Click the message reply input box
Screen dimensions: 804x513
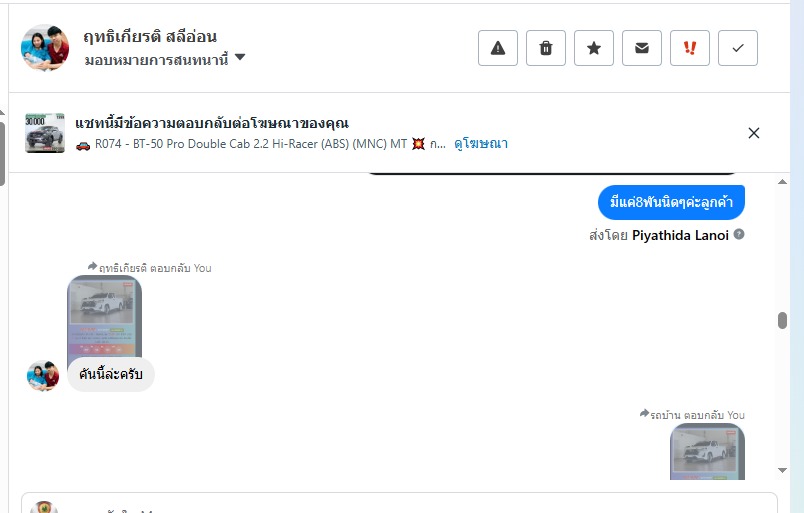coord(400,505)
